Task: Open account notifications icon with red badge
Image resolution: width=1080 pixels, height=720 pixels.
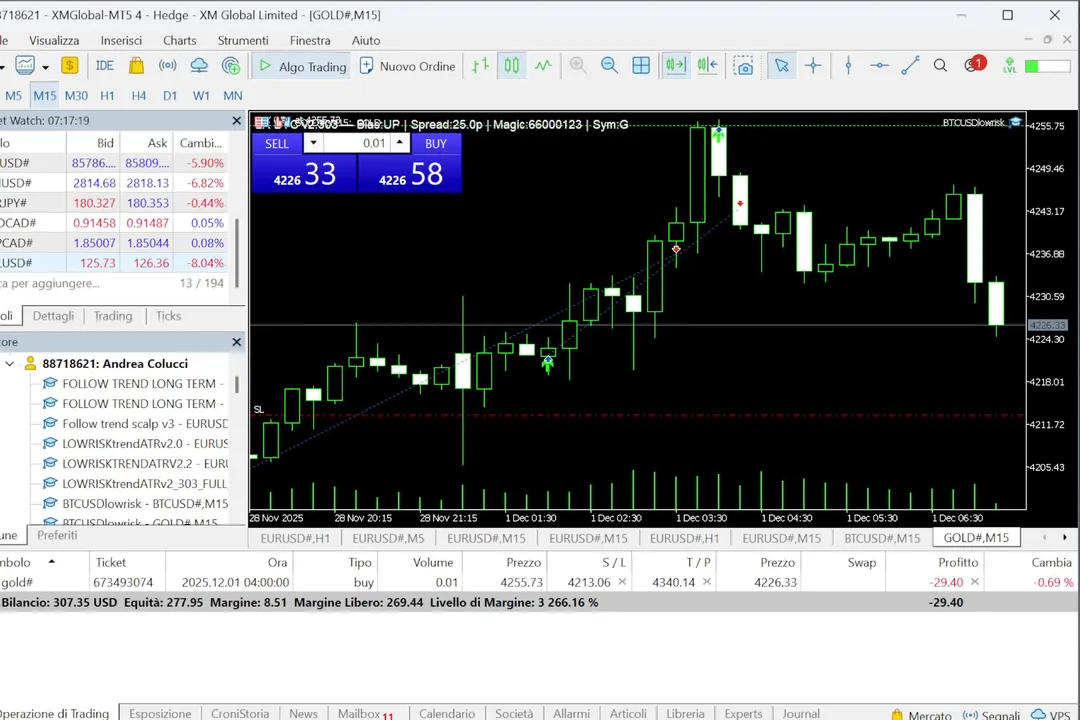Action: click(x=975, y=65)
